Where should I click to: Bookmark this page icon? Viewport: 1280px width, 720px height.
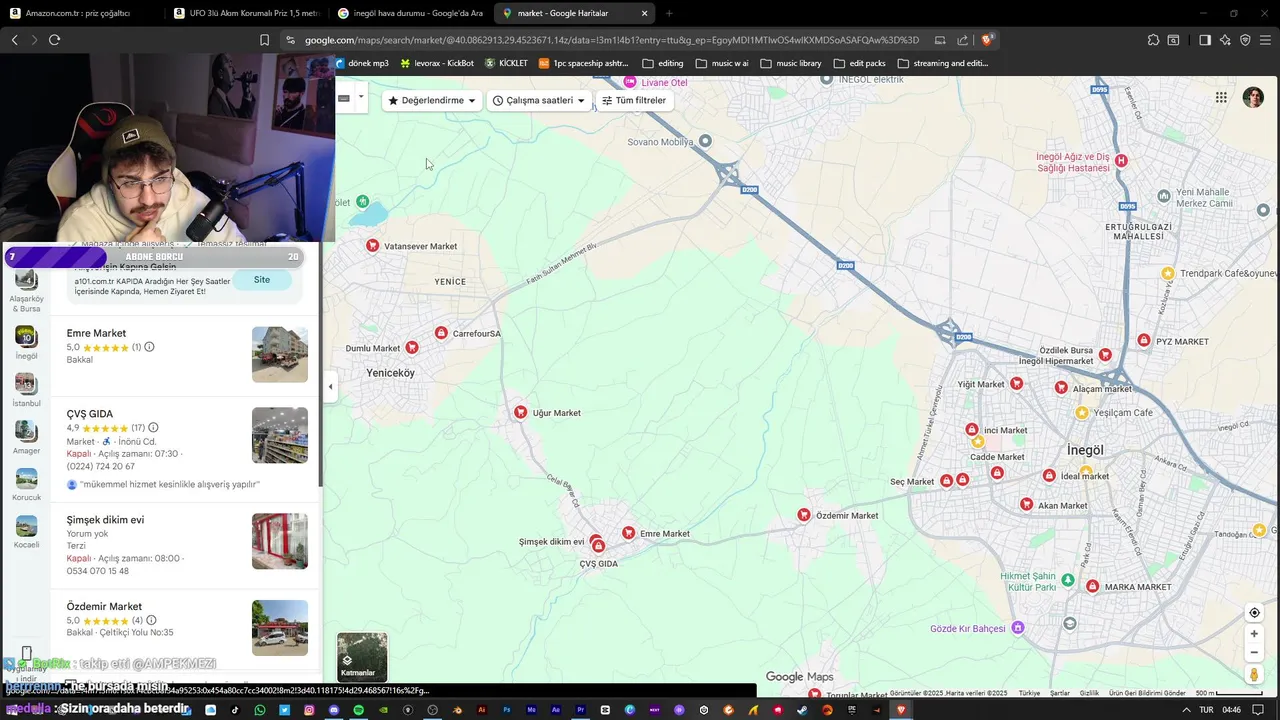[x=264, y=40]
